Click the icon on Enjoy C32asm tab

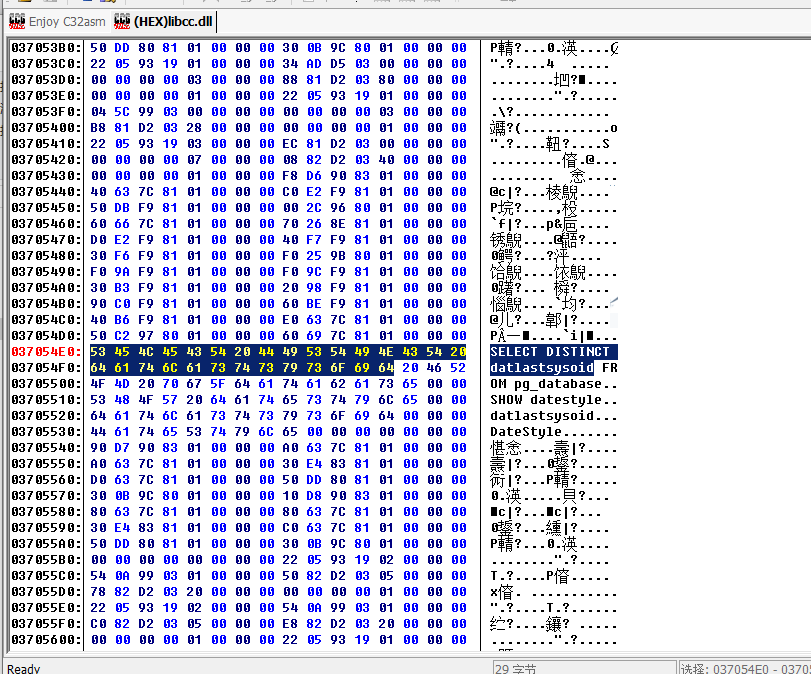[16, 20]
